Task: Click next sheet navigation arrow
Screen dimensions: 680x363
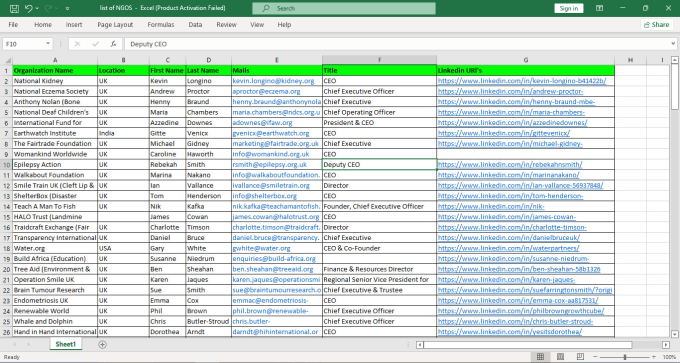Action: coord(29,344)
